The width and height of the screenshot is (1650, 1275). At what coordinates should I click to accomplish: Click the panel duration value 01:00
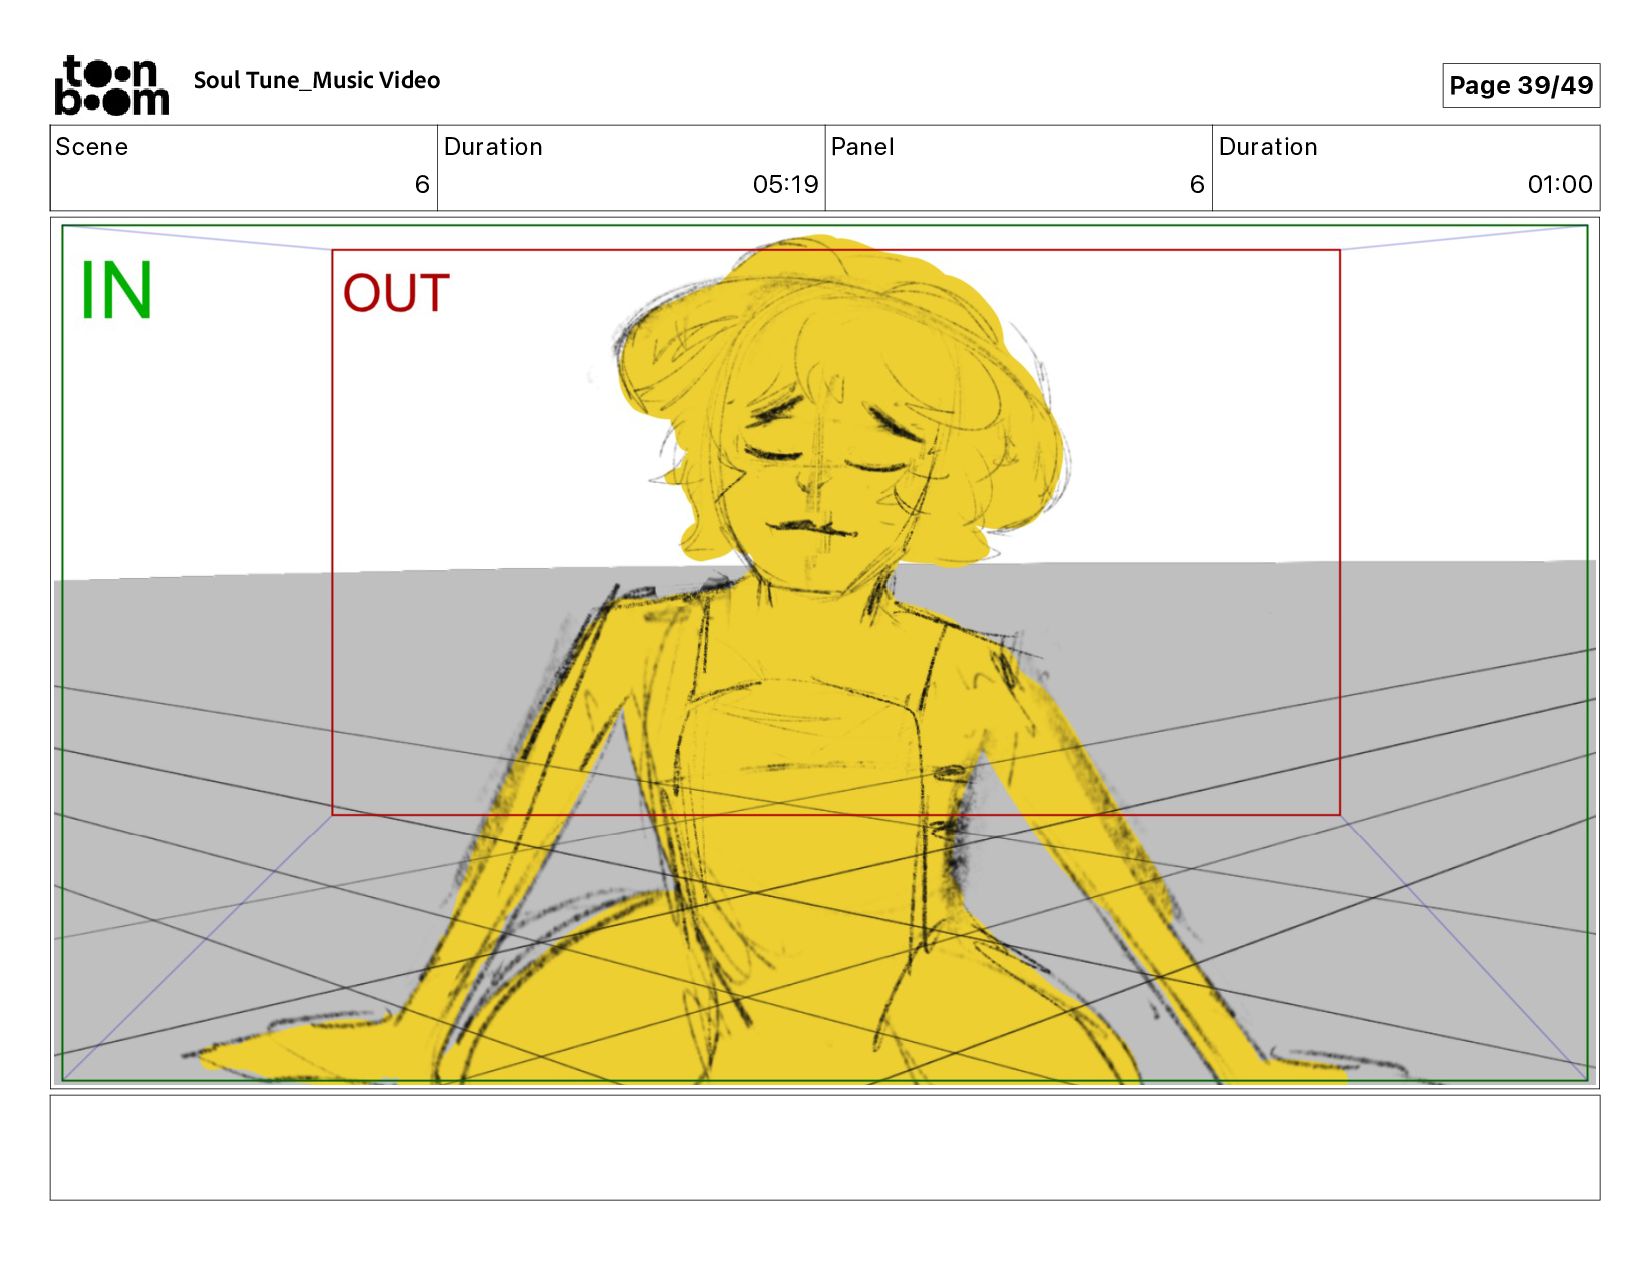1560,184
